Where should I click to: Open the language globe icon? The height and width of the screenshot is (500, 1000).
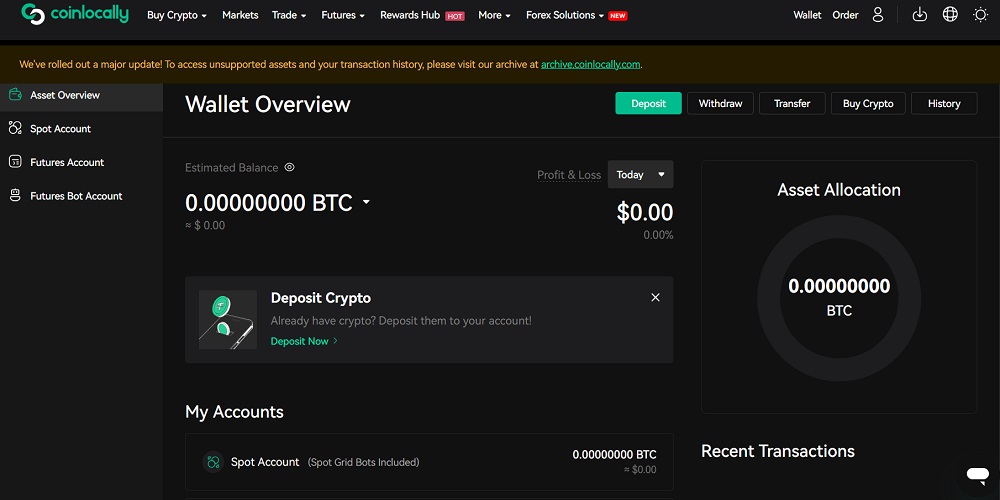[x=950, y=15]
